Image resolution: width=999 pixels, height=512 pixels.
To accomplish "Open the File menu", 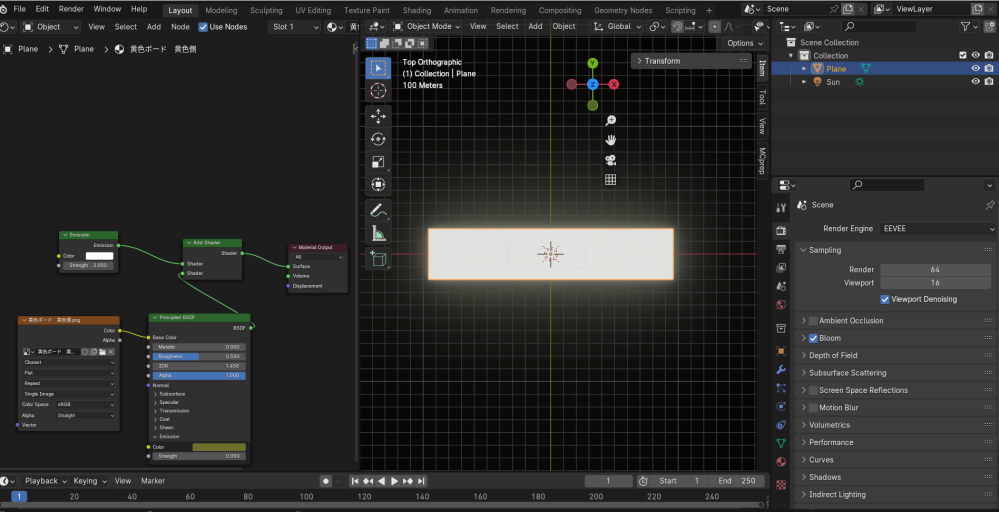I will click(x=20, y=9).
